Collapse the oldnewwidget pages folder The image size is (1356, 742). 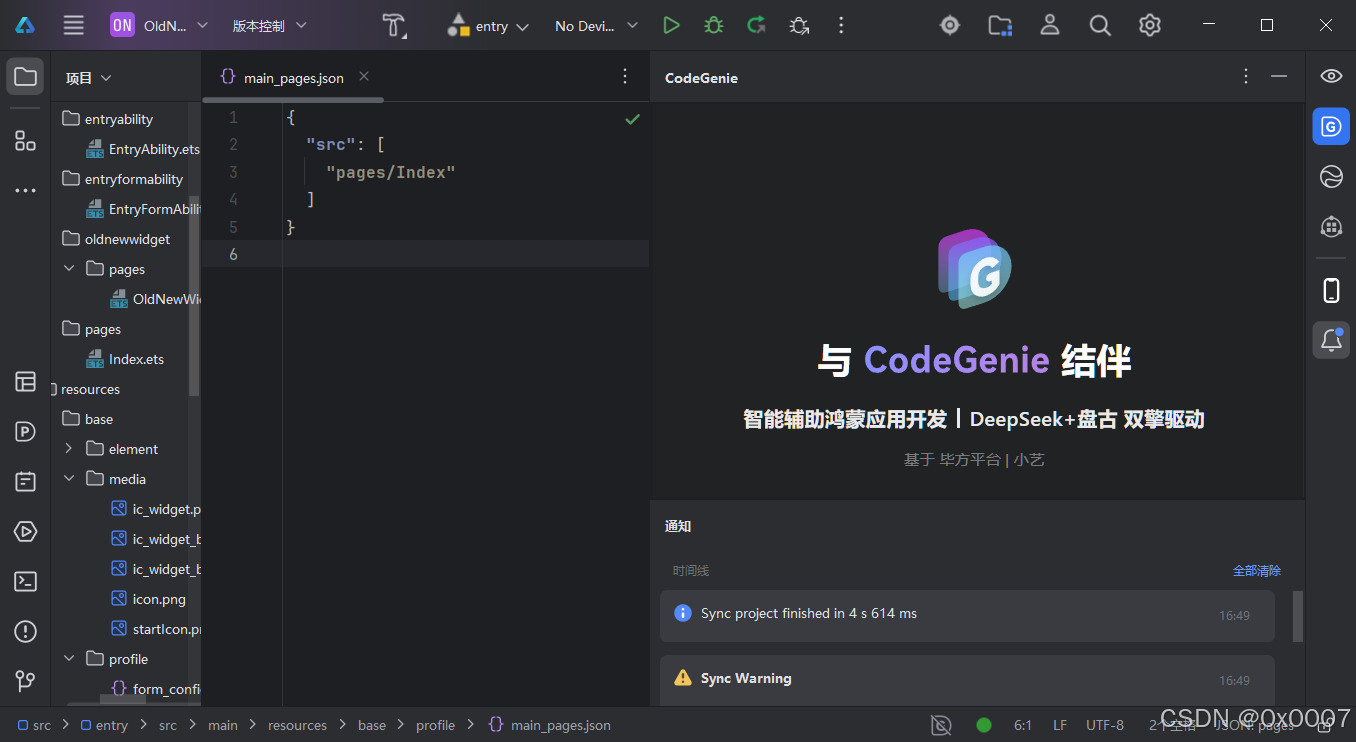(x=69, y=269)
